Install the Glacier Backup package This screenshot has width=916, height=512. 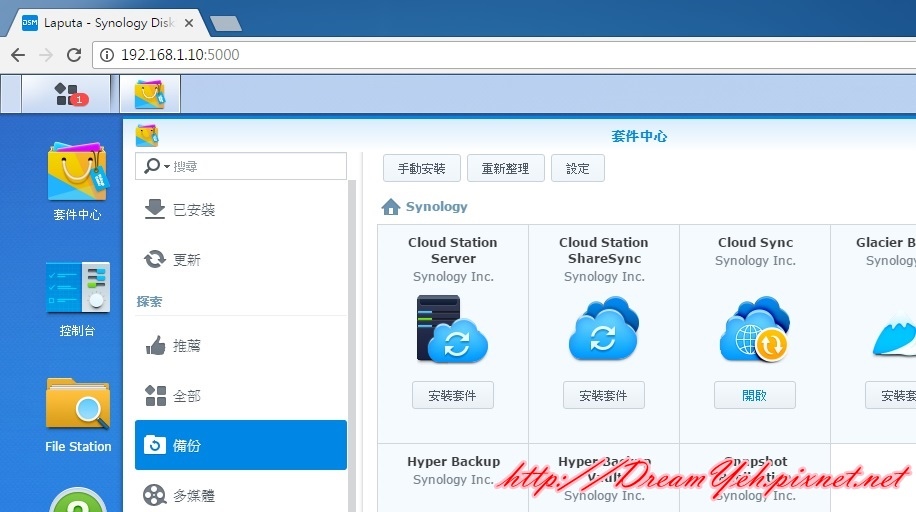tap(890, 395)
